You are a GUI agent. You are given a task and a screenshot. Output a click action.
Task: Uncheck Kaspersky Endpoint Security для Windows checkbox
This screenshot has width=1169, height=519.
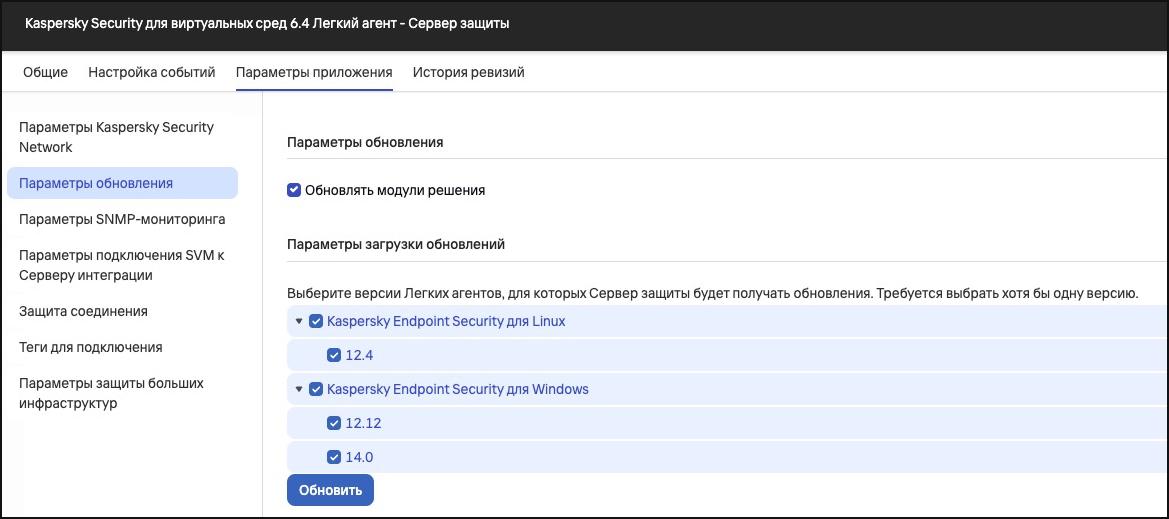315,389
